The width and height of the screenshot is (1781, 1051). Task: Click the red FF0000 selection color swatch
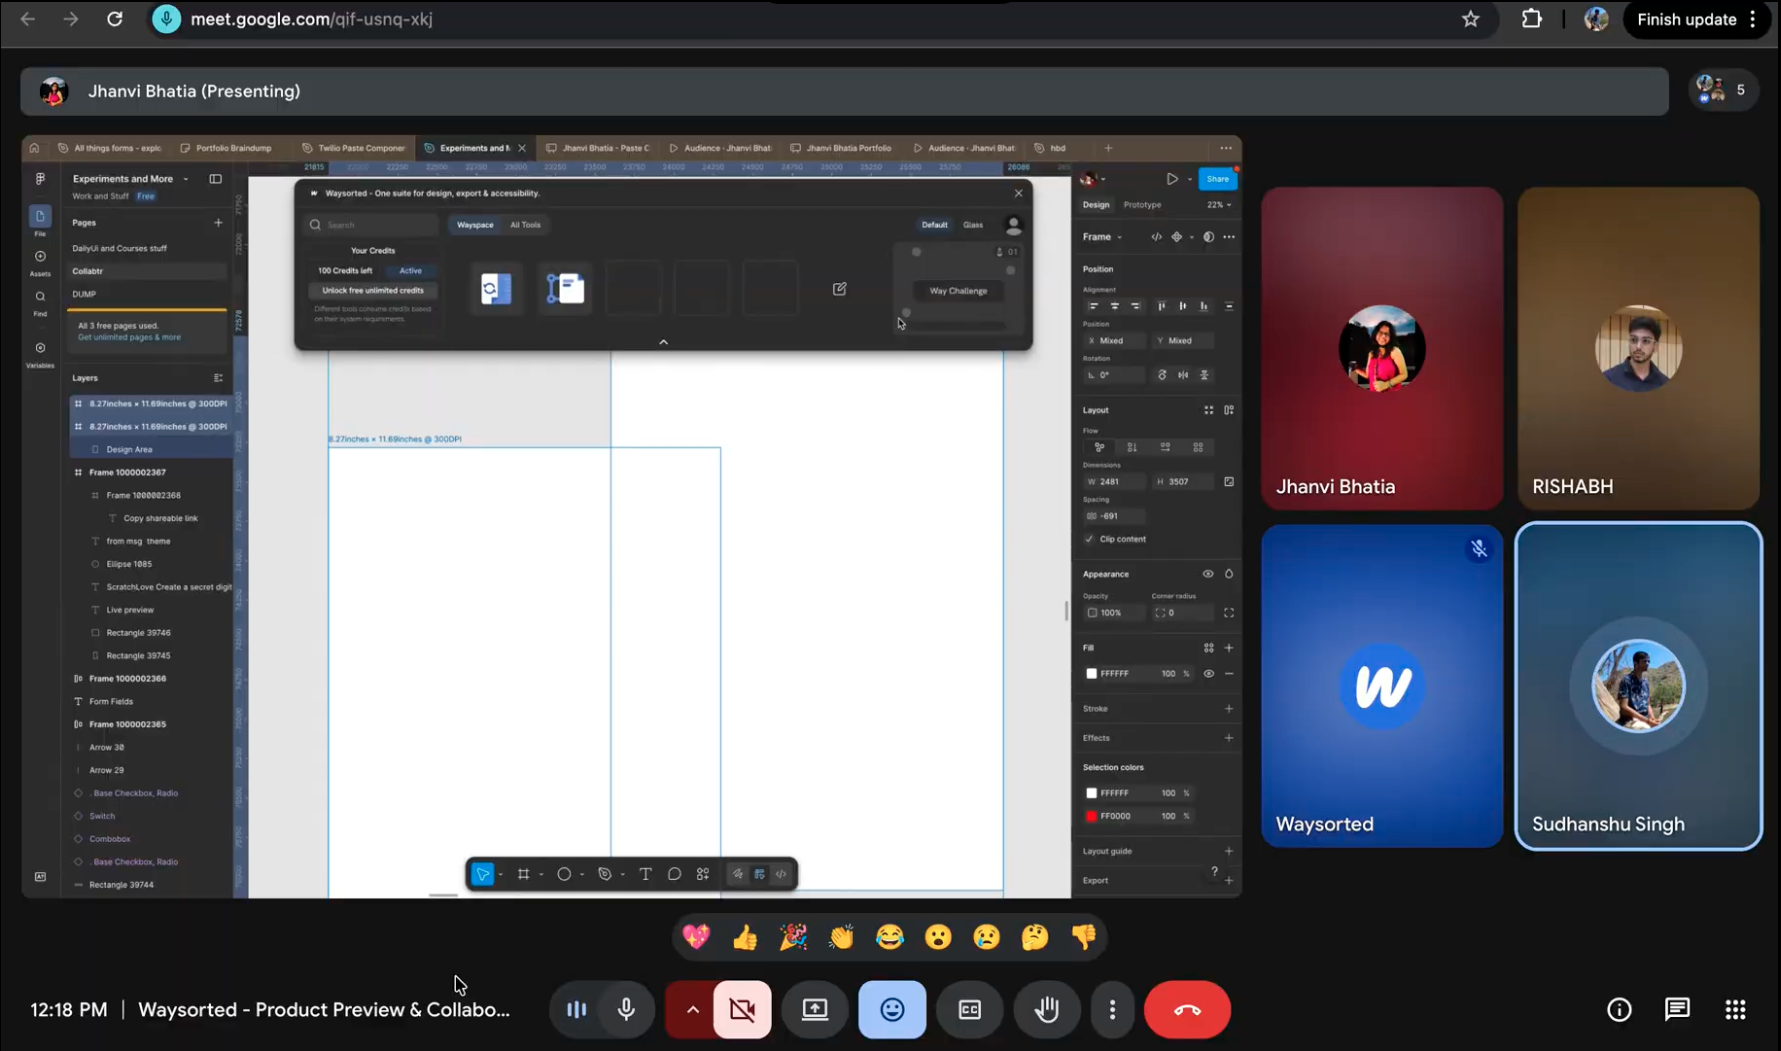1091,816
